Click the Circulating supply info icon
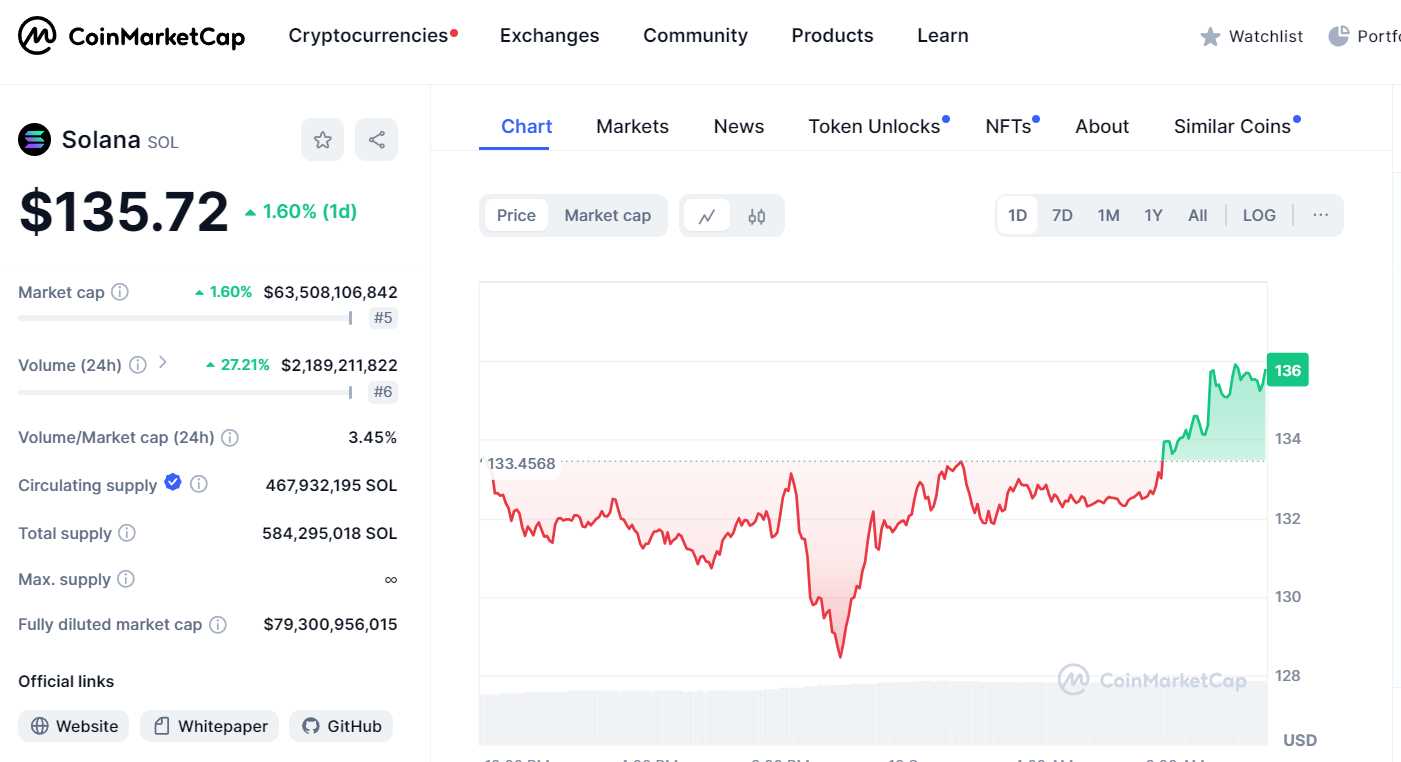 coord(199,484)
